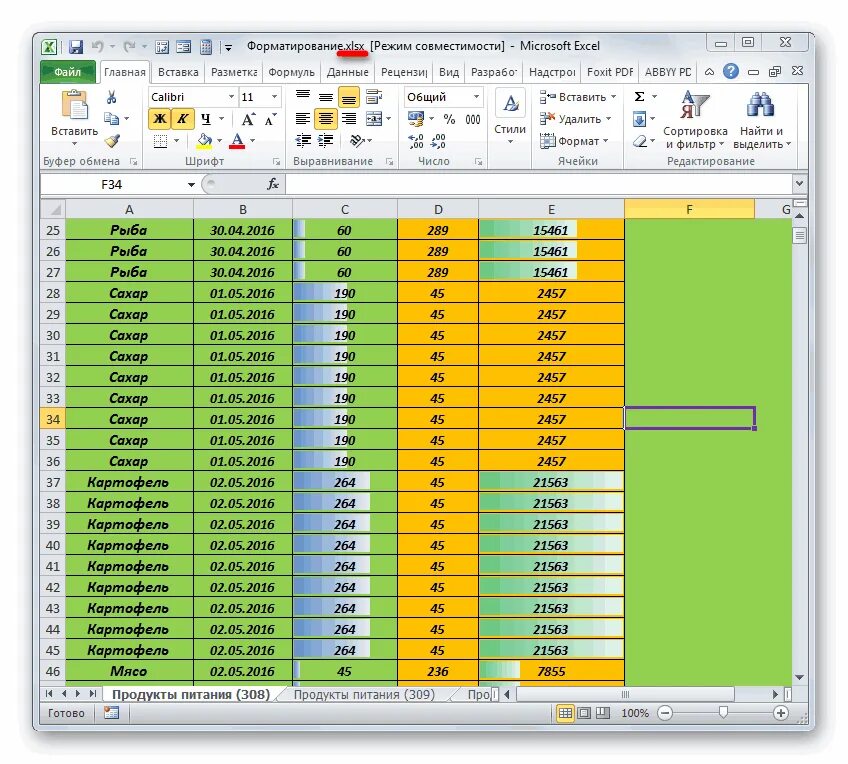Click the Clear eraser icon
Viewport: 848px width, 764px height.
click(x=640, y=141)
